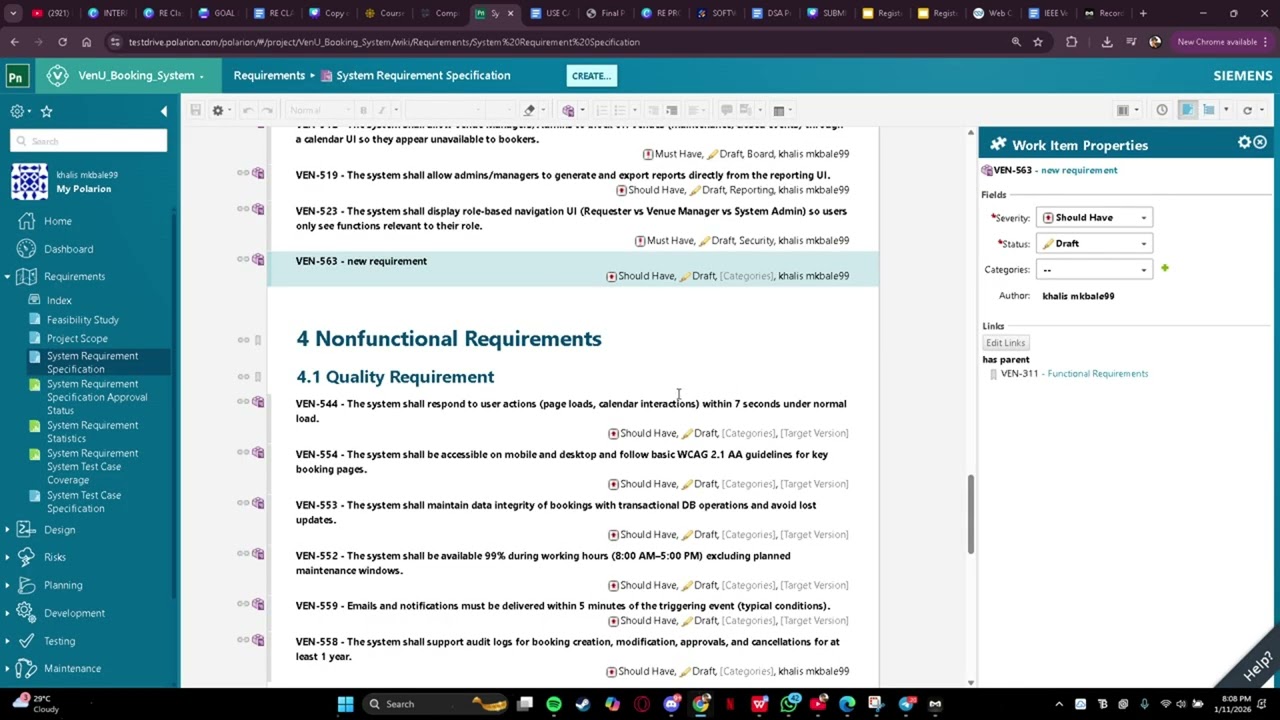Open Spotify from the taskbar
The width and height of the screenshot is (1280, 720).
(x=554, y=704)
